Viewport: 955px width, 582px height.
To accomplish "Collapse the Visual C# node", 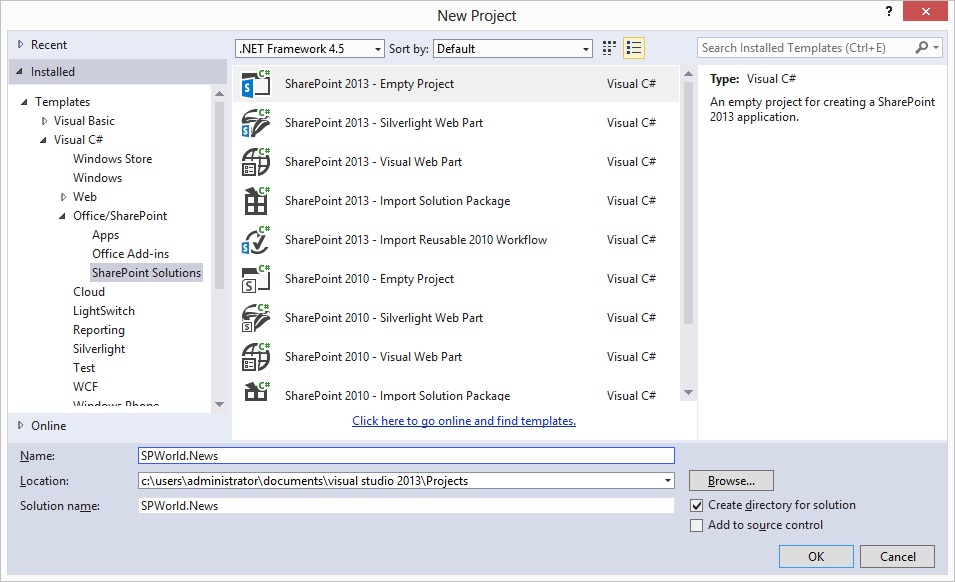I will tap(43, 140).
